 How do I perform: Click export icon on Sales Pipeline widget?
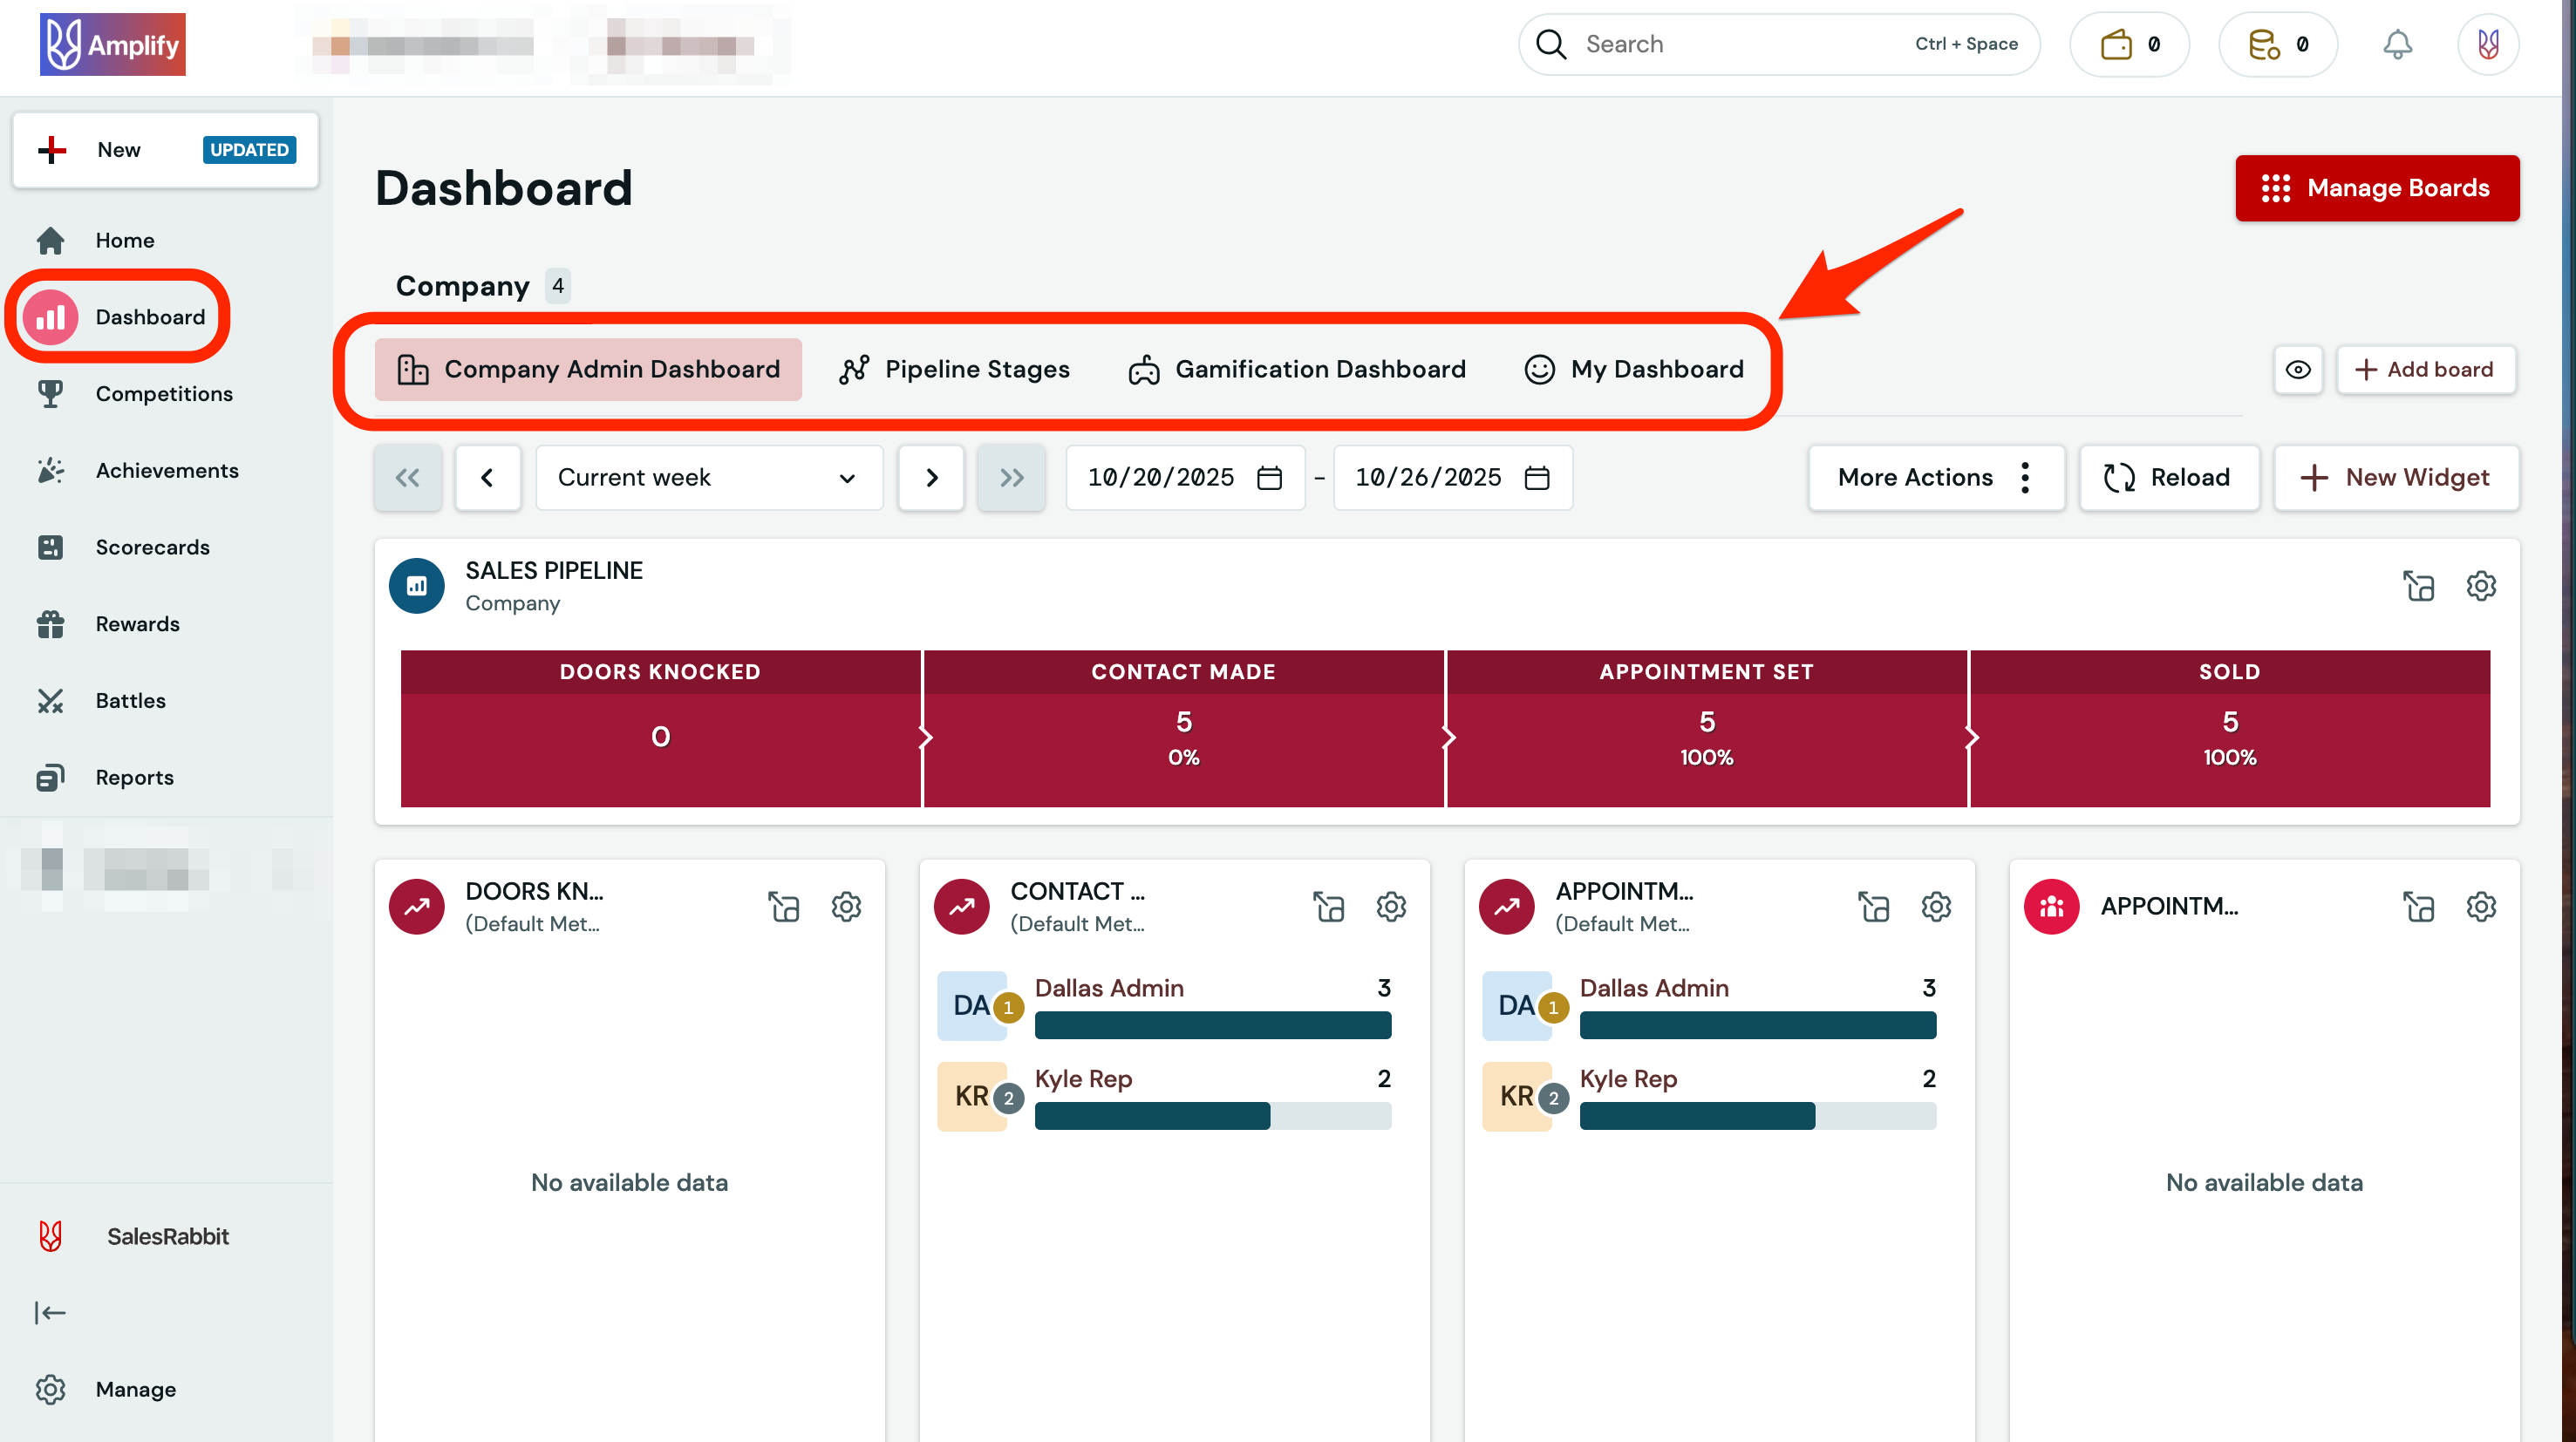[x=2418, y=586]
